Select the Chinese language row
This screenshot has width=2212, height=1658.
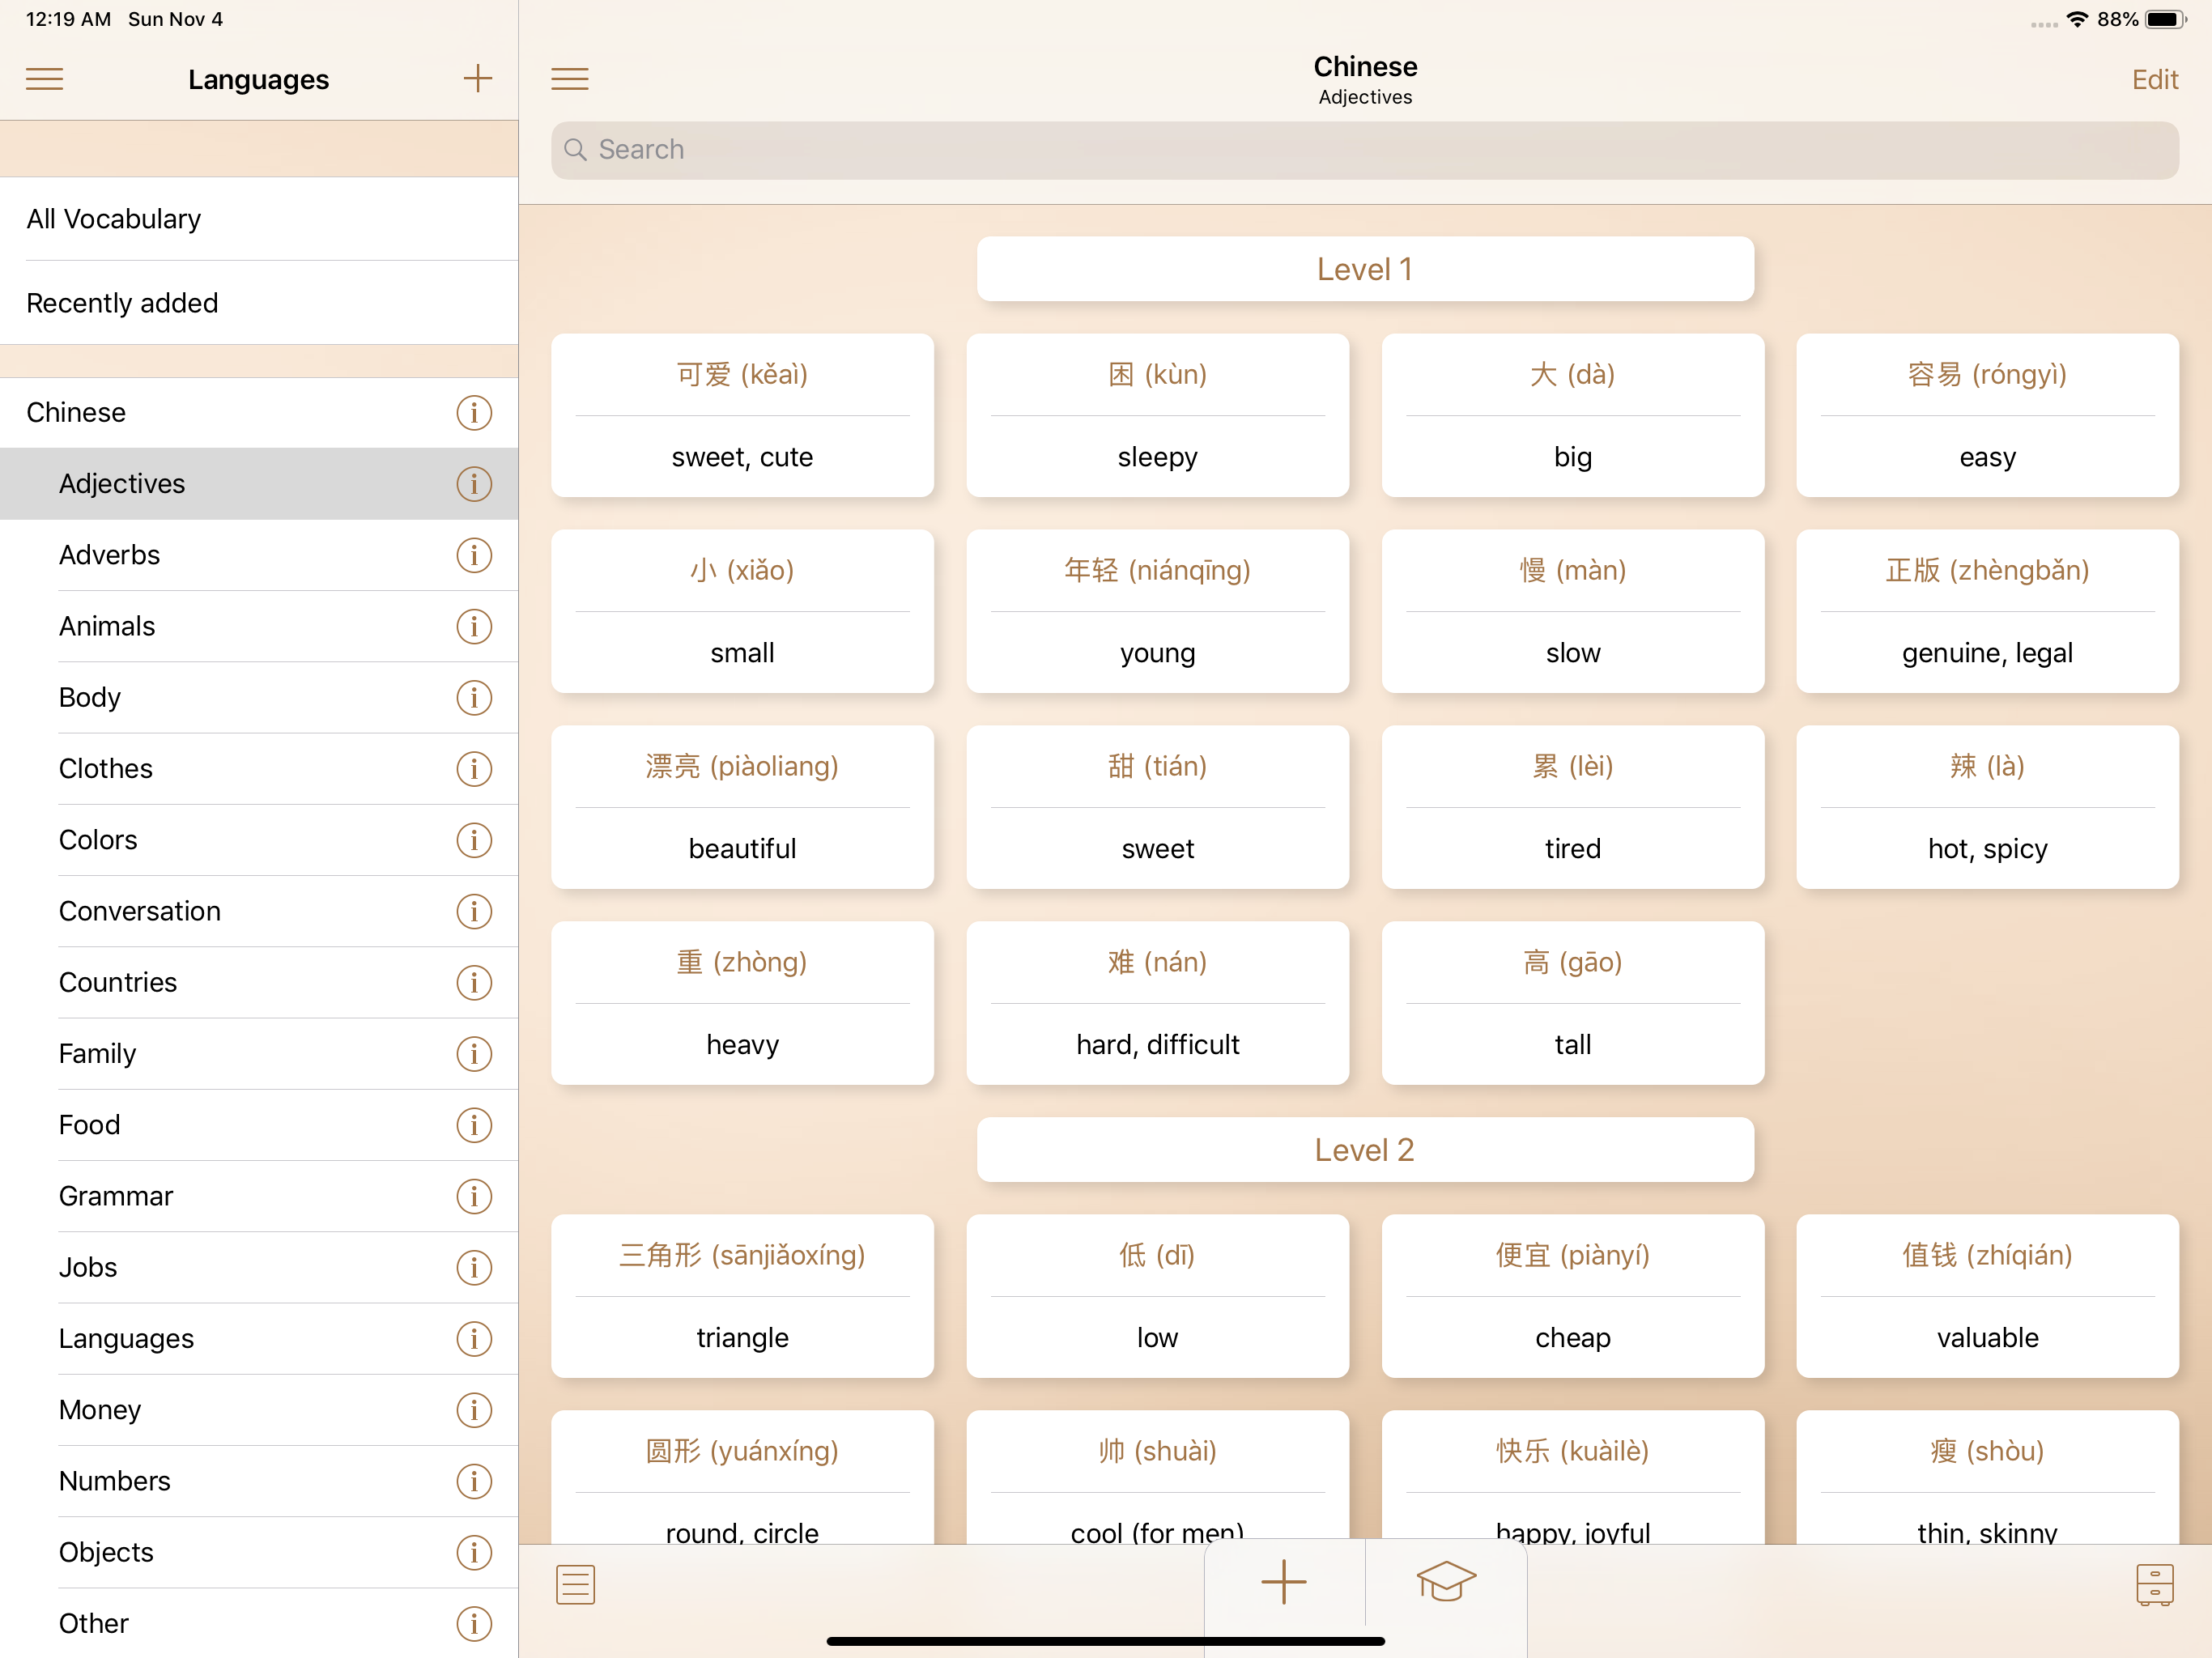[x=259, y=412]
